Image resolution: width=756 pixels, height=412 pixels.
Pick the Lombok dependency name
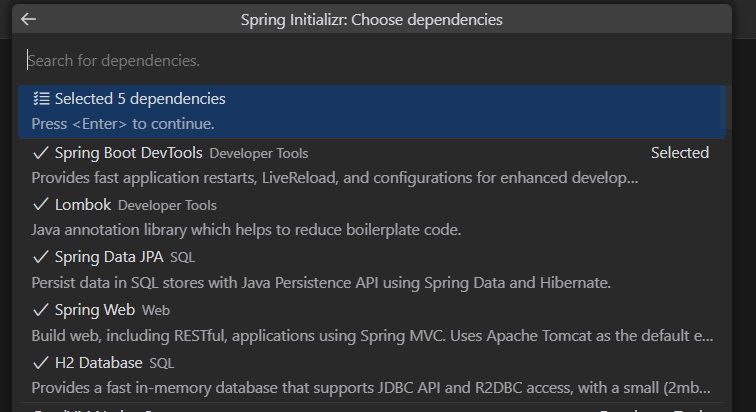point(83,205)
